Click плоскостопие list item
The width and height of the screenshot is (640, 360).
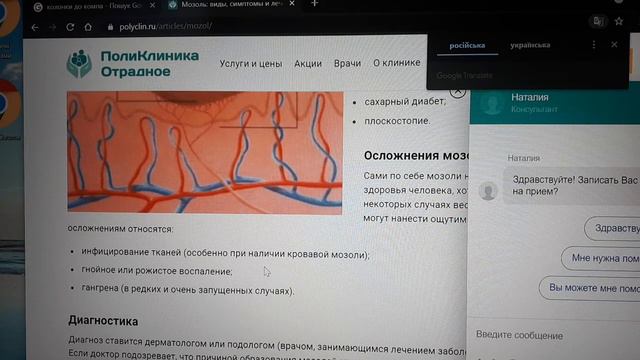pyautogui.click(x=397, y=121)
